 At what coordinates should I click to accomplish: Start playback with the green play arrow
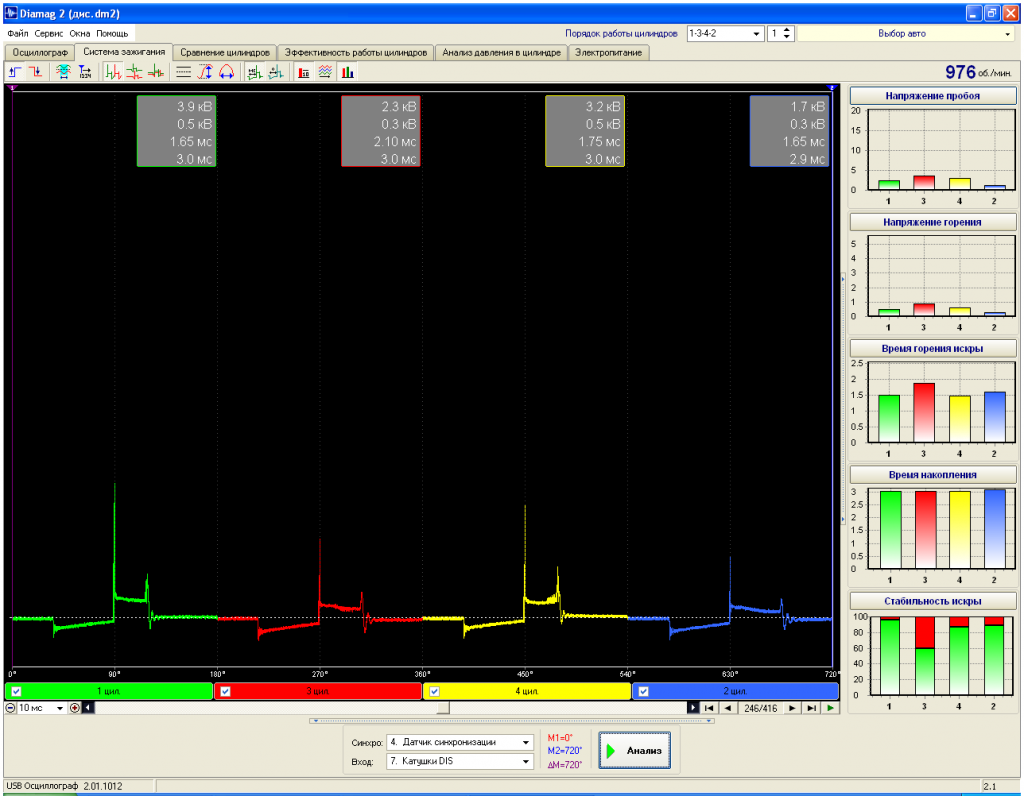pyautogui.click(x=830, y=708)
